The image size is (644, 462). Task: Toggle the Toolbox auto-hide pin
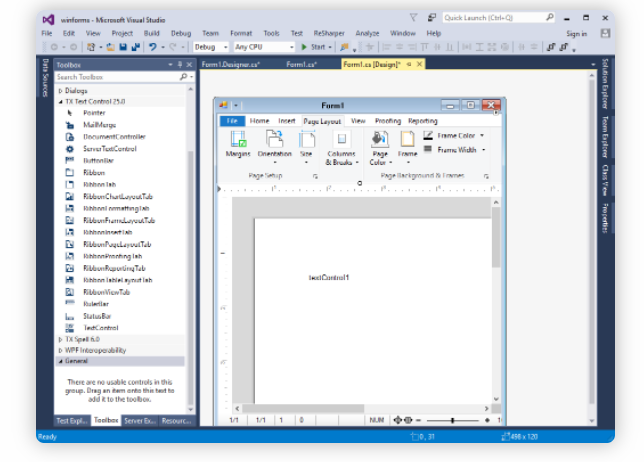[x=180, y=64]
